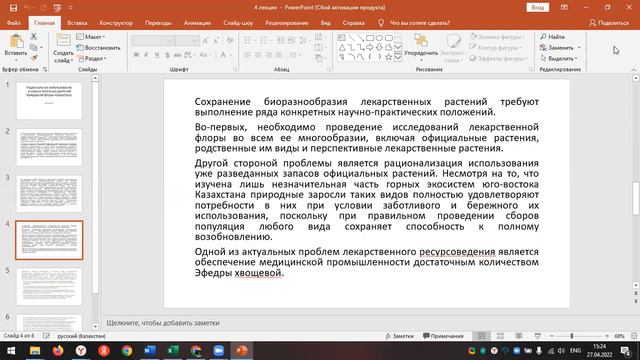Screen dimensions: 640x360
Task: Fit slide to current window icon
Action: point(634,336)
